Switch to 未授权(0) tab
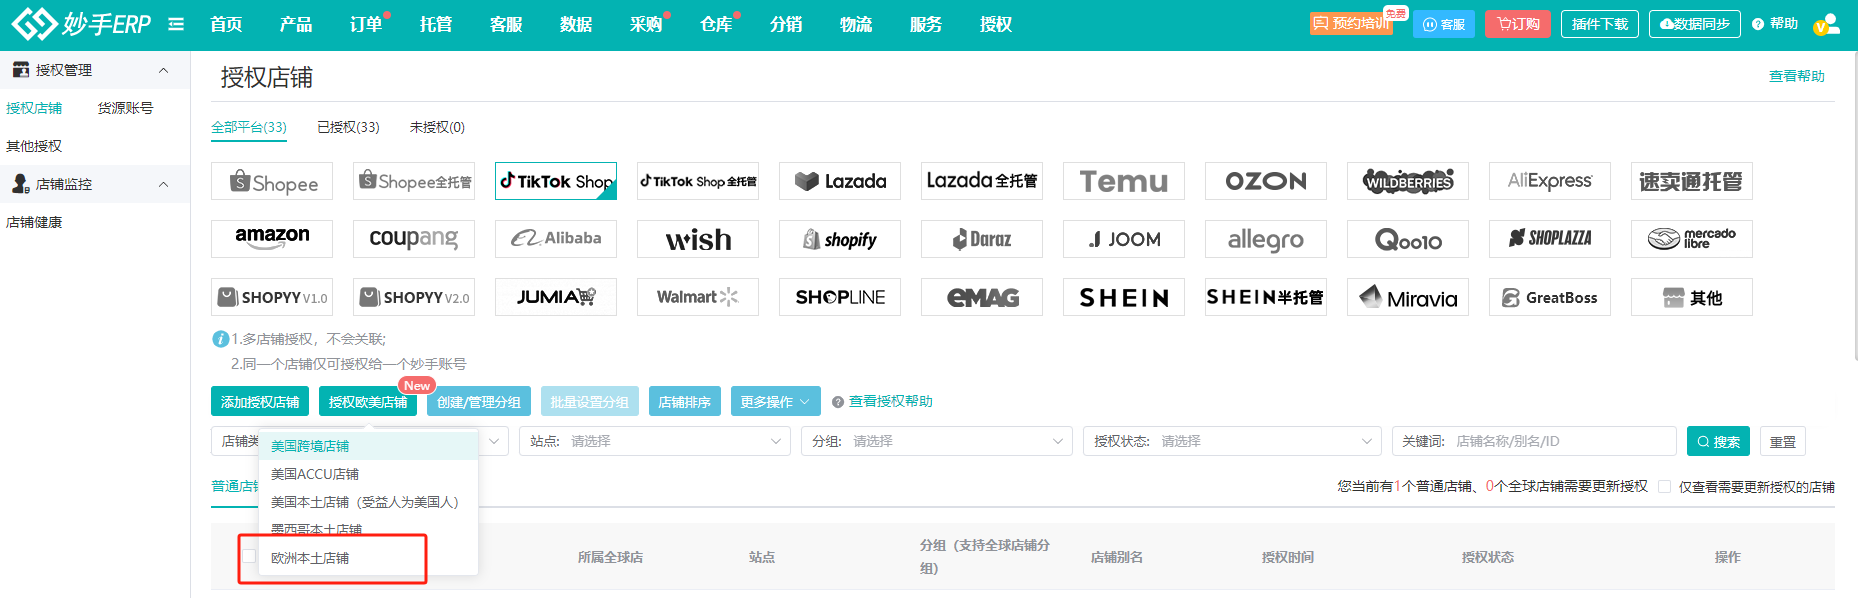 pos(437,127)
